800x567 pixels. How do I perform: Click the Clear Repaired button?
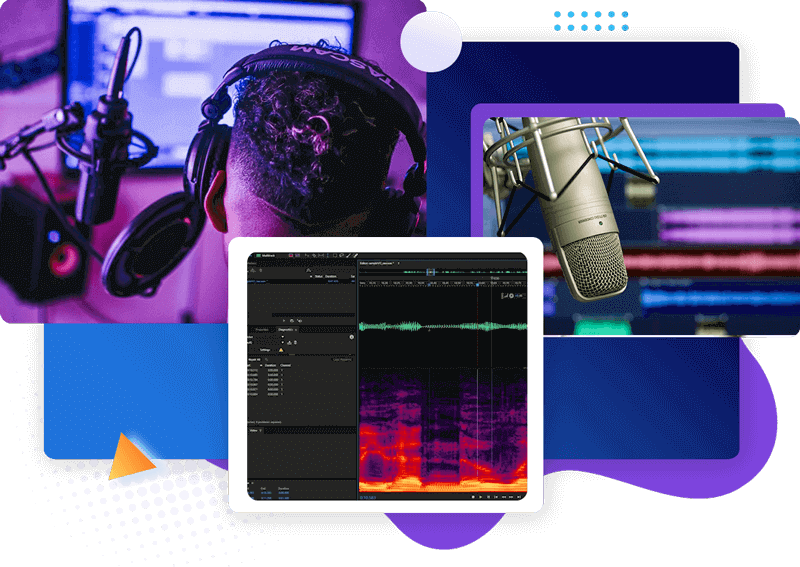coord(342,358)
